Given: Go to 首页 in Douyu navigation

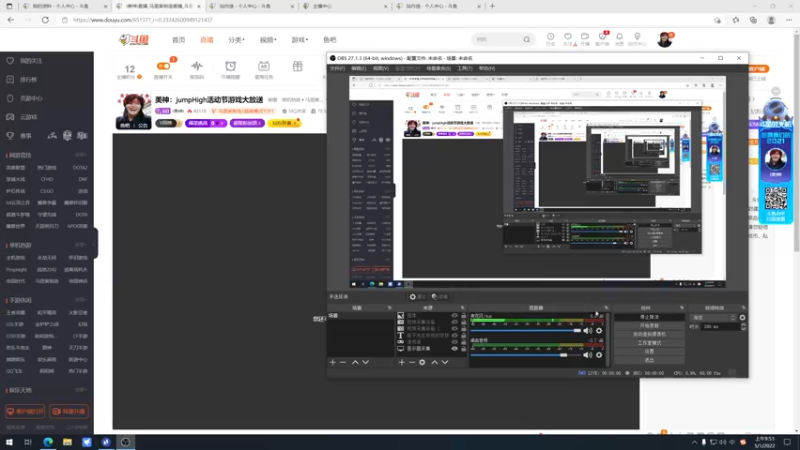Looking at the screenshot, I should [179, 40].
